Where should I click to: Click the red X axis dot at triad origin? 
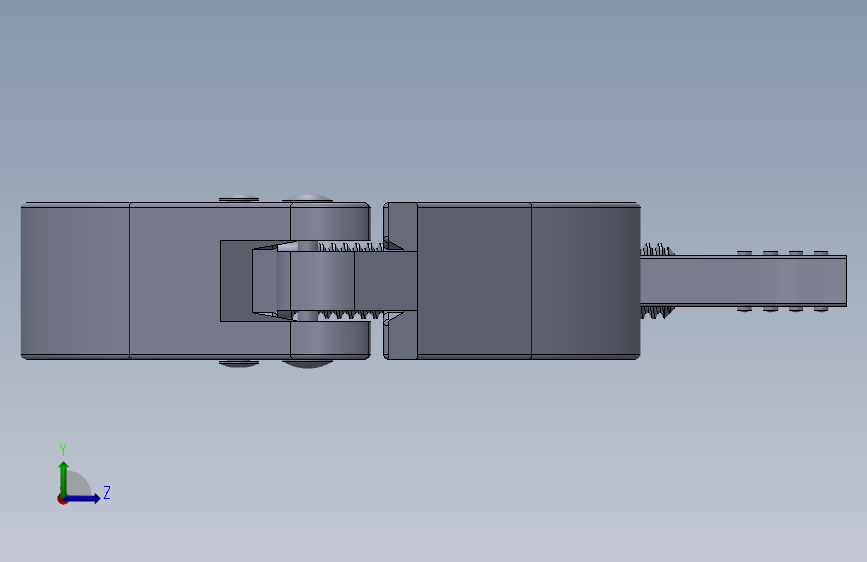[62, 499]
